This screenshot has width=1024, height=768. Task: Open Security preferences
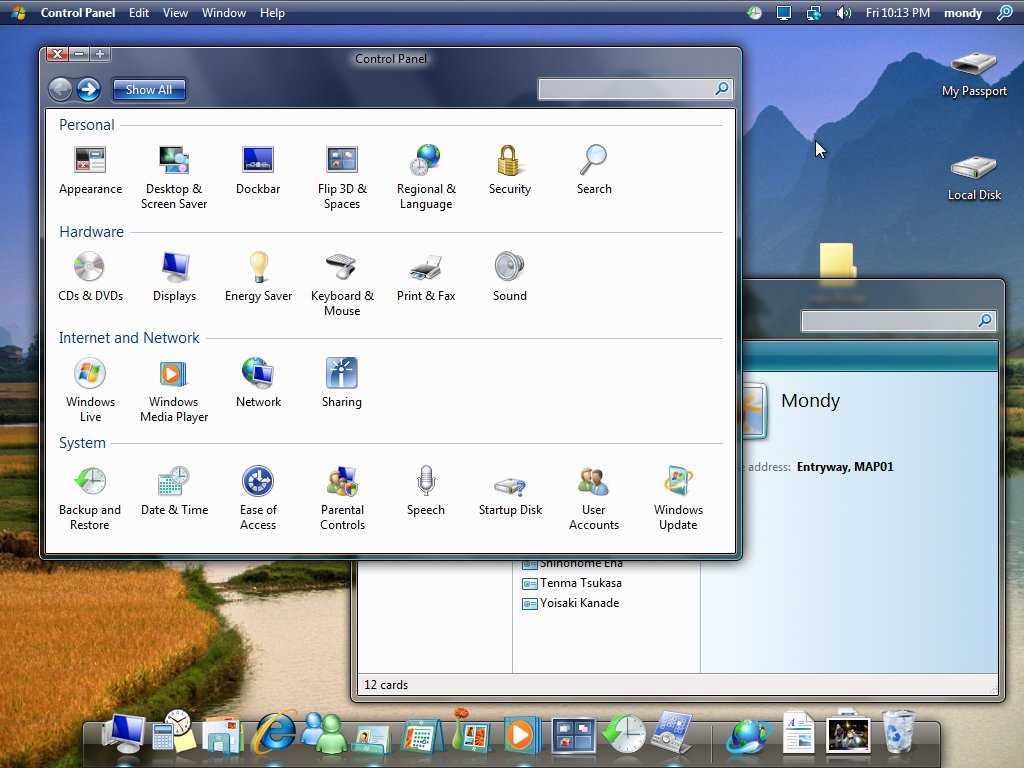coord(510,160)
